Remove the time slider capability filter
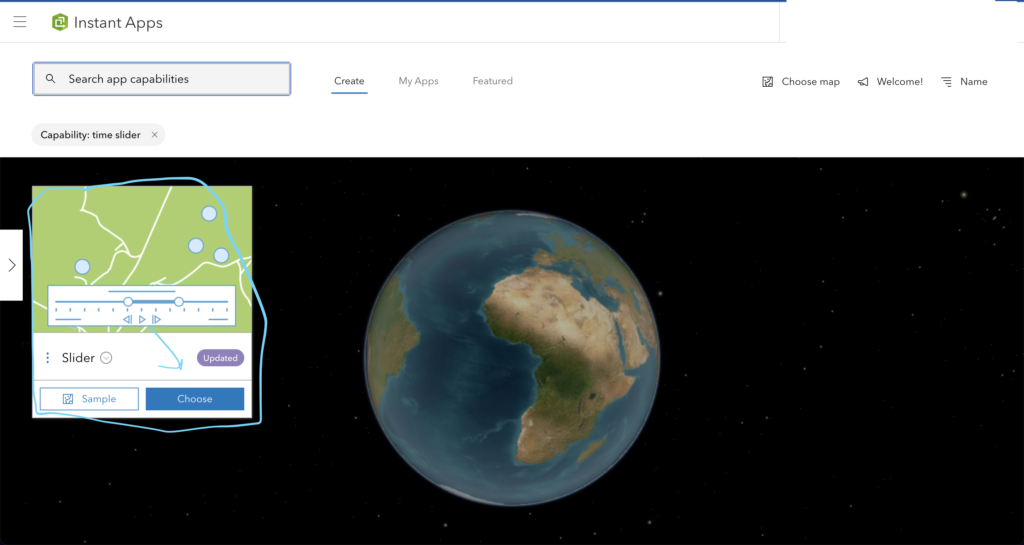1024x545 pixels. (155, 135)
